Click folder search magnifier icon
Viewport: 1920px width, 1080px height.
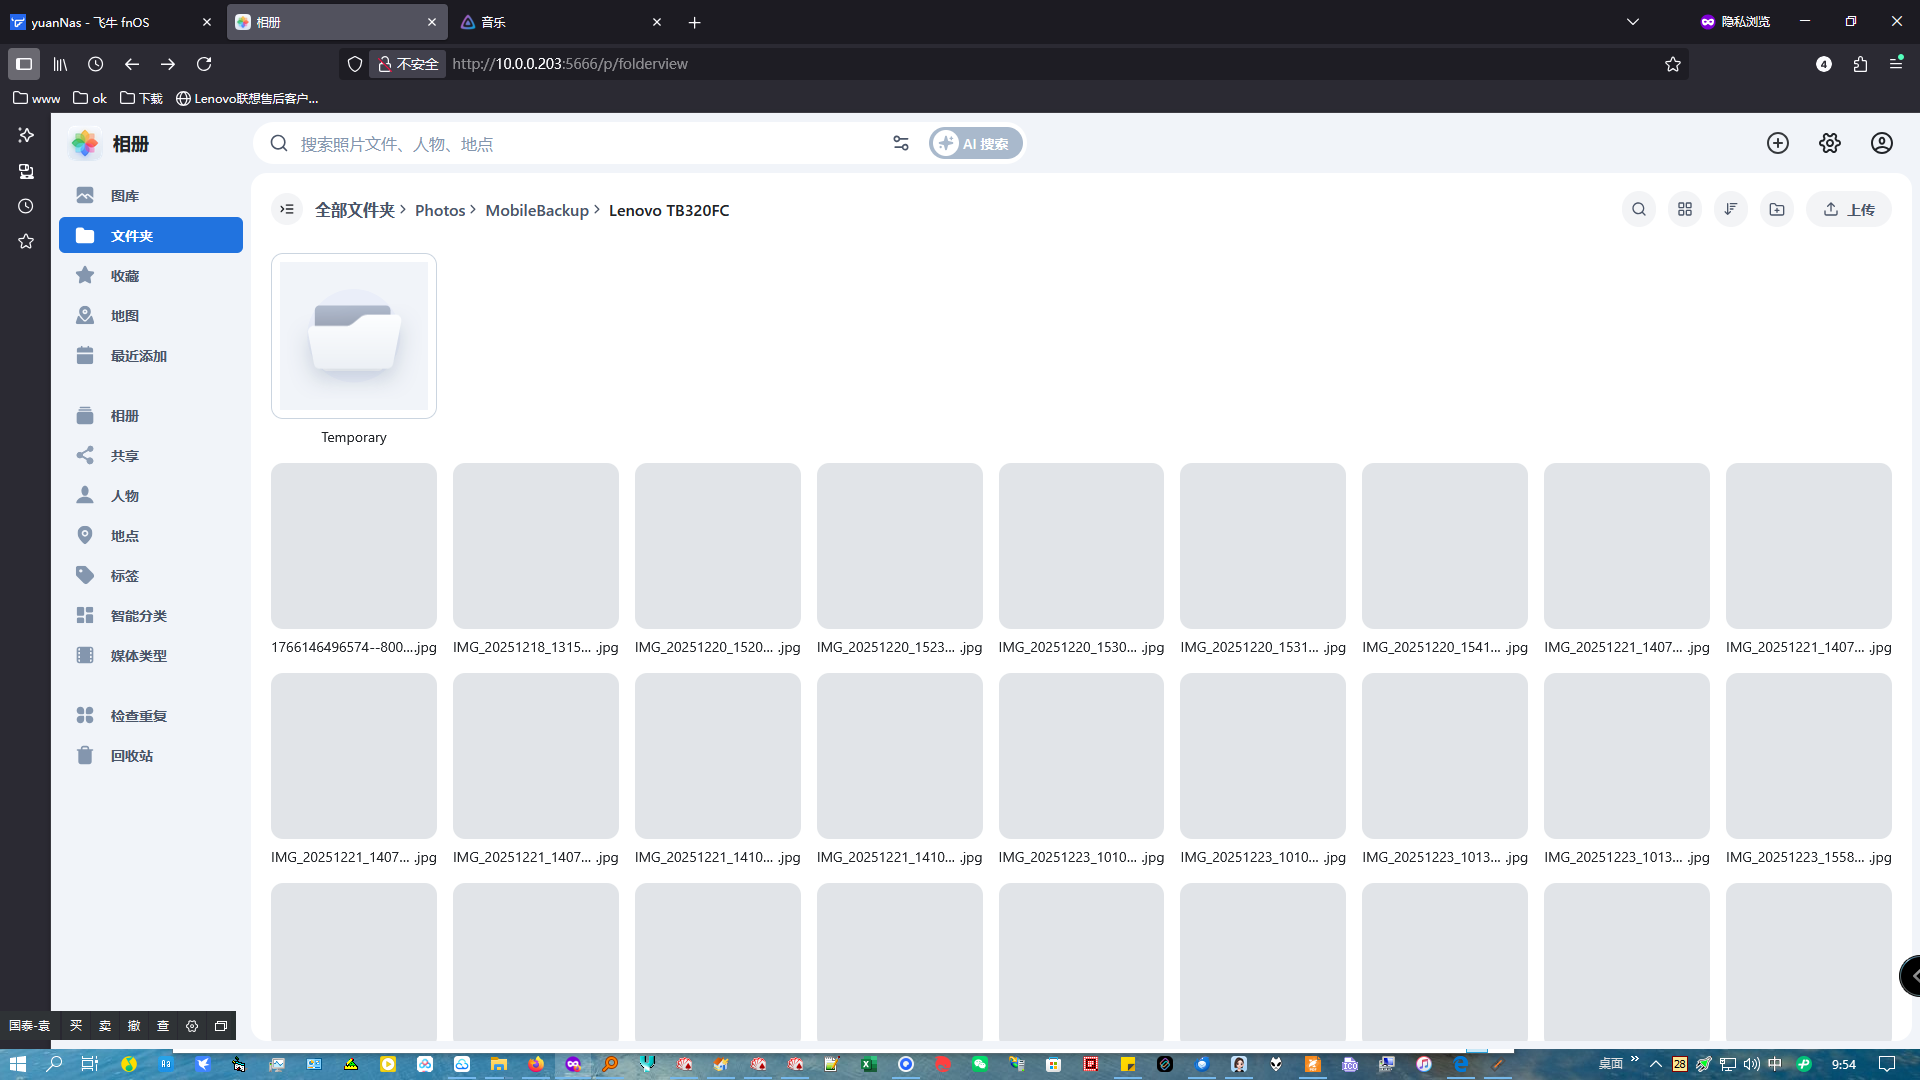point(1638,209)
